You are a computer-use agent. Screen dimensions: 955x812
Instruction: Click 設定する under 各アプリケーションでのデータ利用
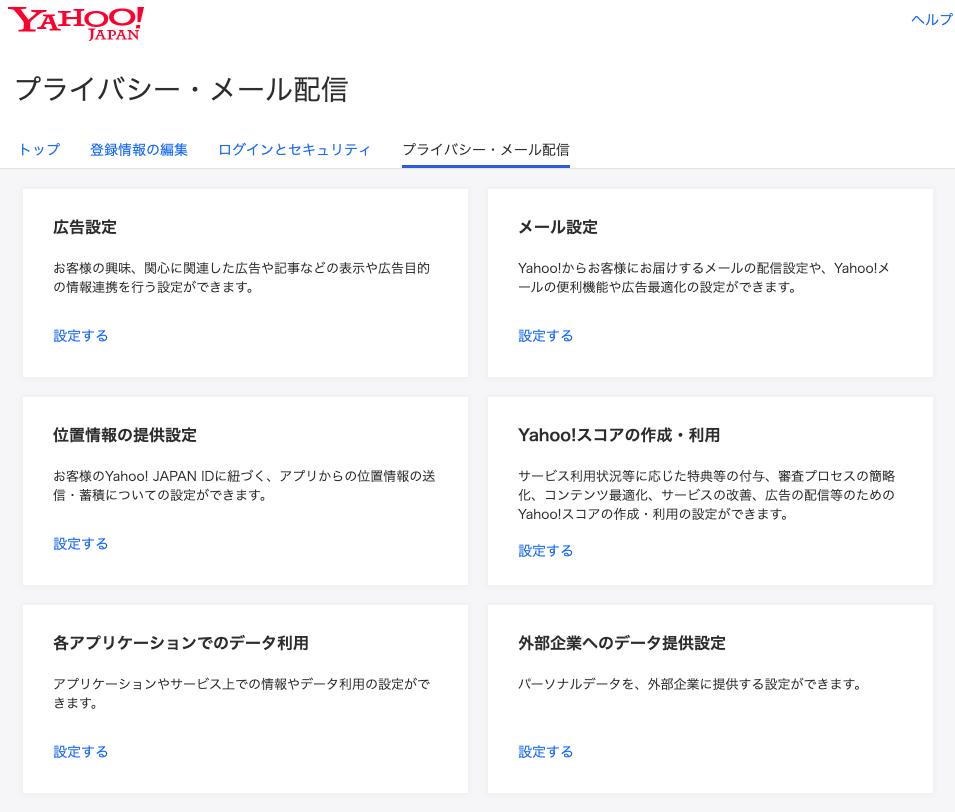tap(81, 752)
